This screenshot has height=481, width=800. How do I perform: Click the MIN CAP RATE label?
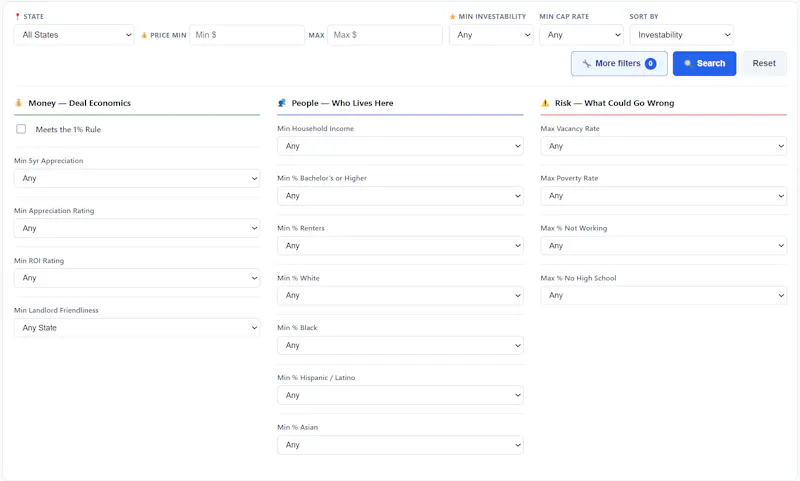pos(564,16)
